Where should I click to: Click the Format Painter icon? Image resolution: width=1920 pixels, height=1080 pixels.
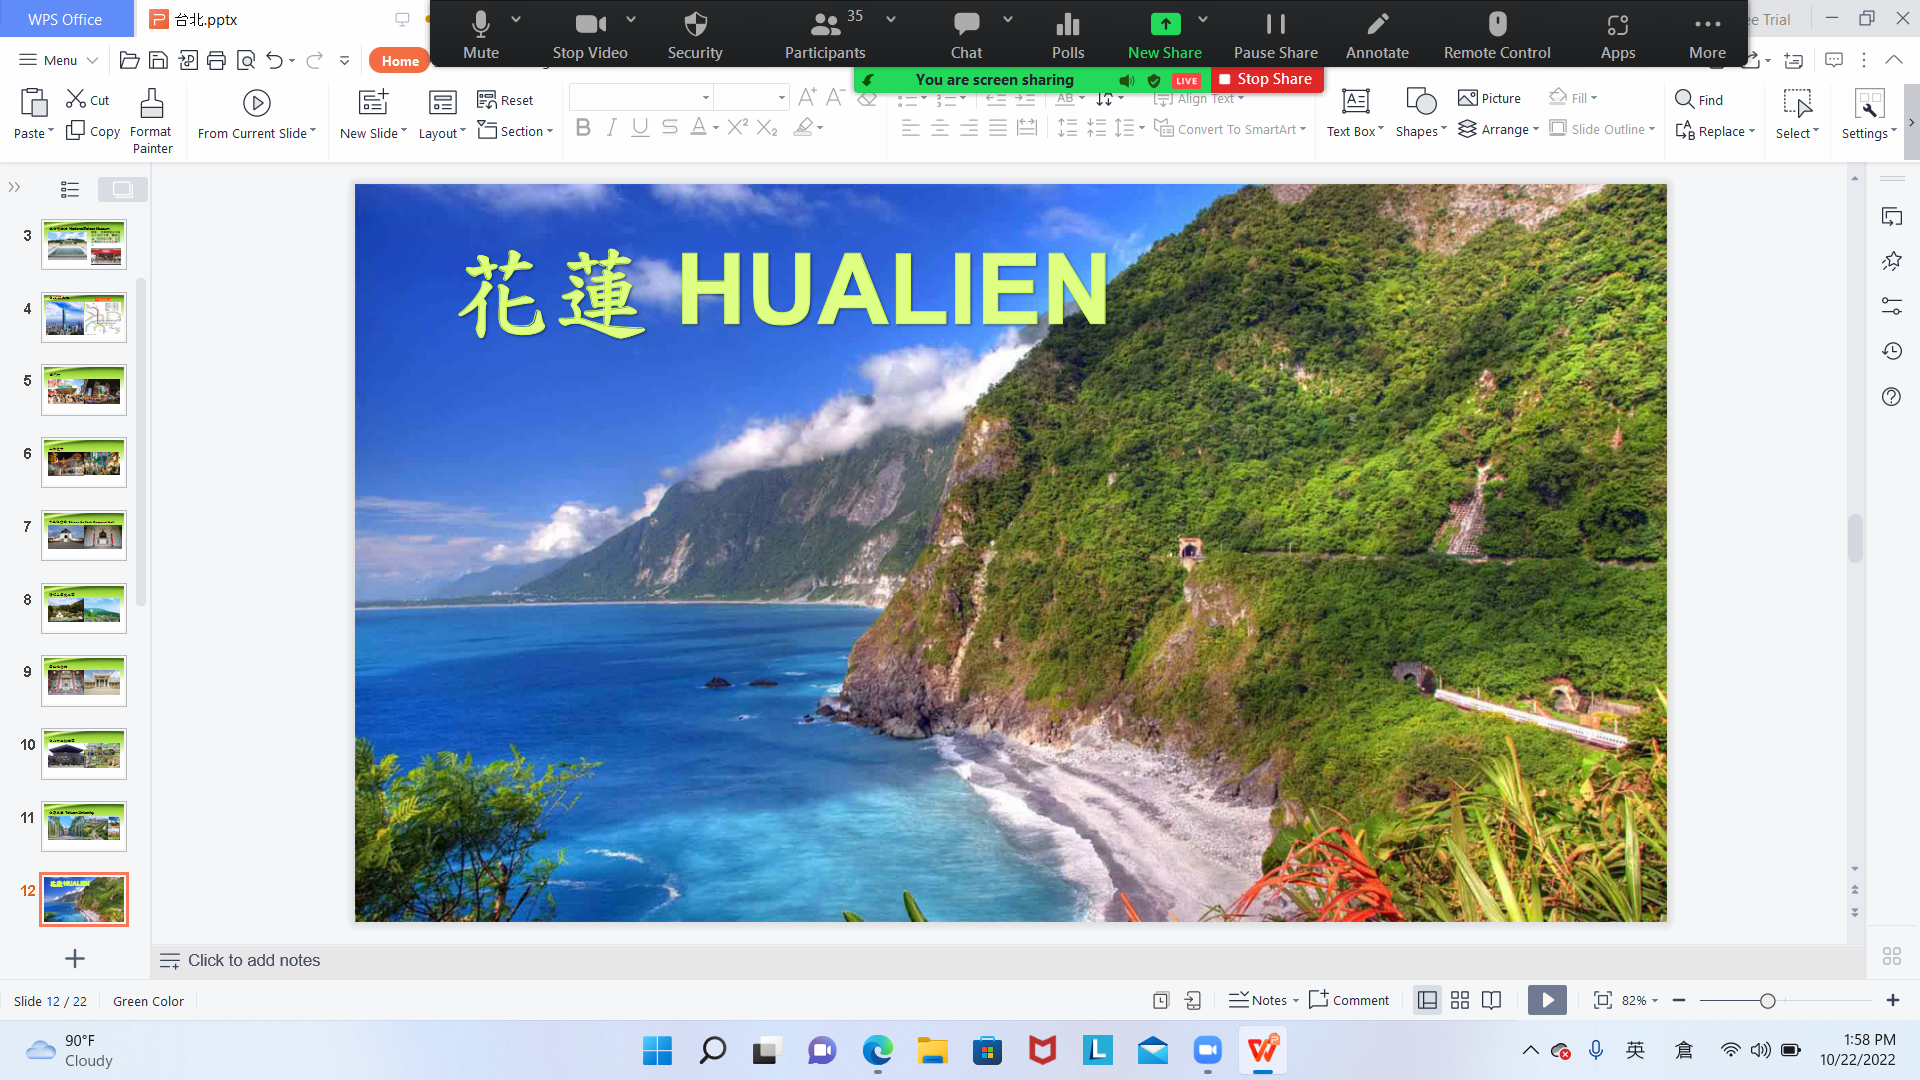(152, 104)
